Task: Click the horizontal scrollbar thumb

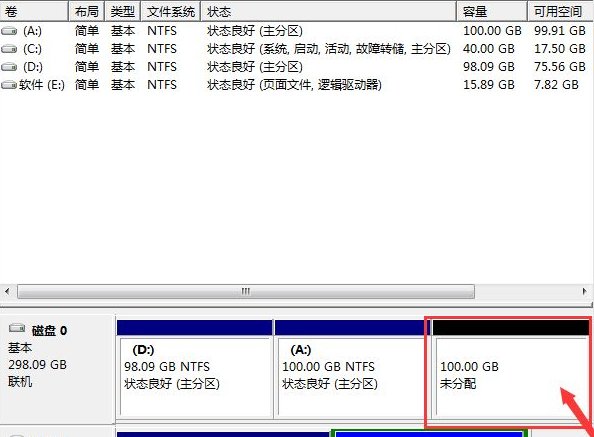Action: (246, 292)
